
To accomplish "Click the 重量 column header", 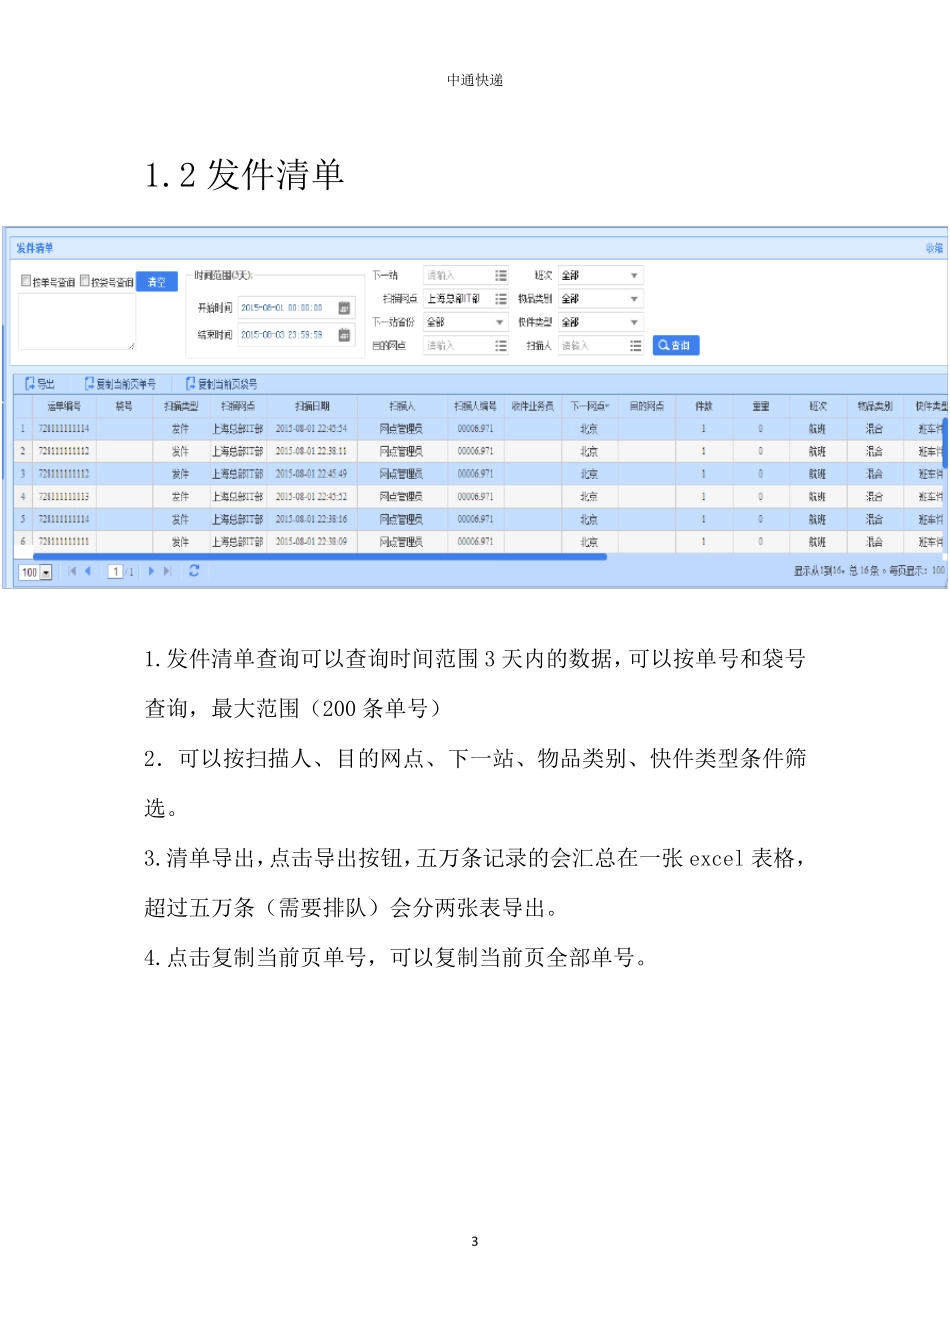I will click(761, 406).
